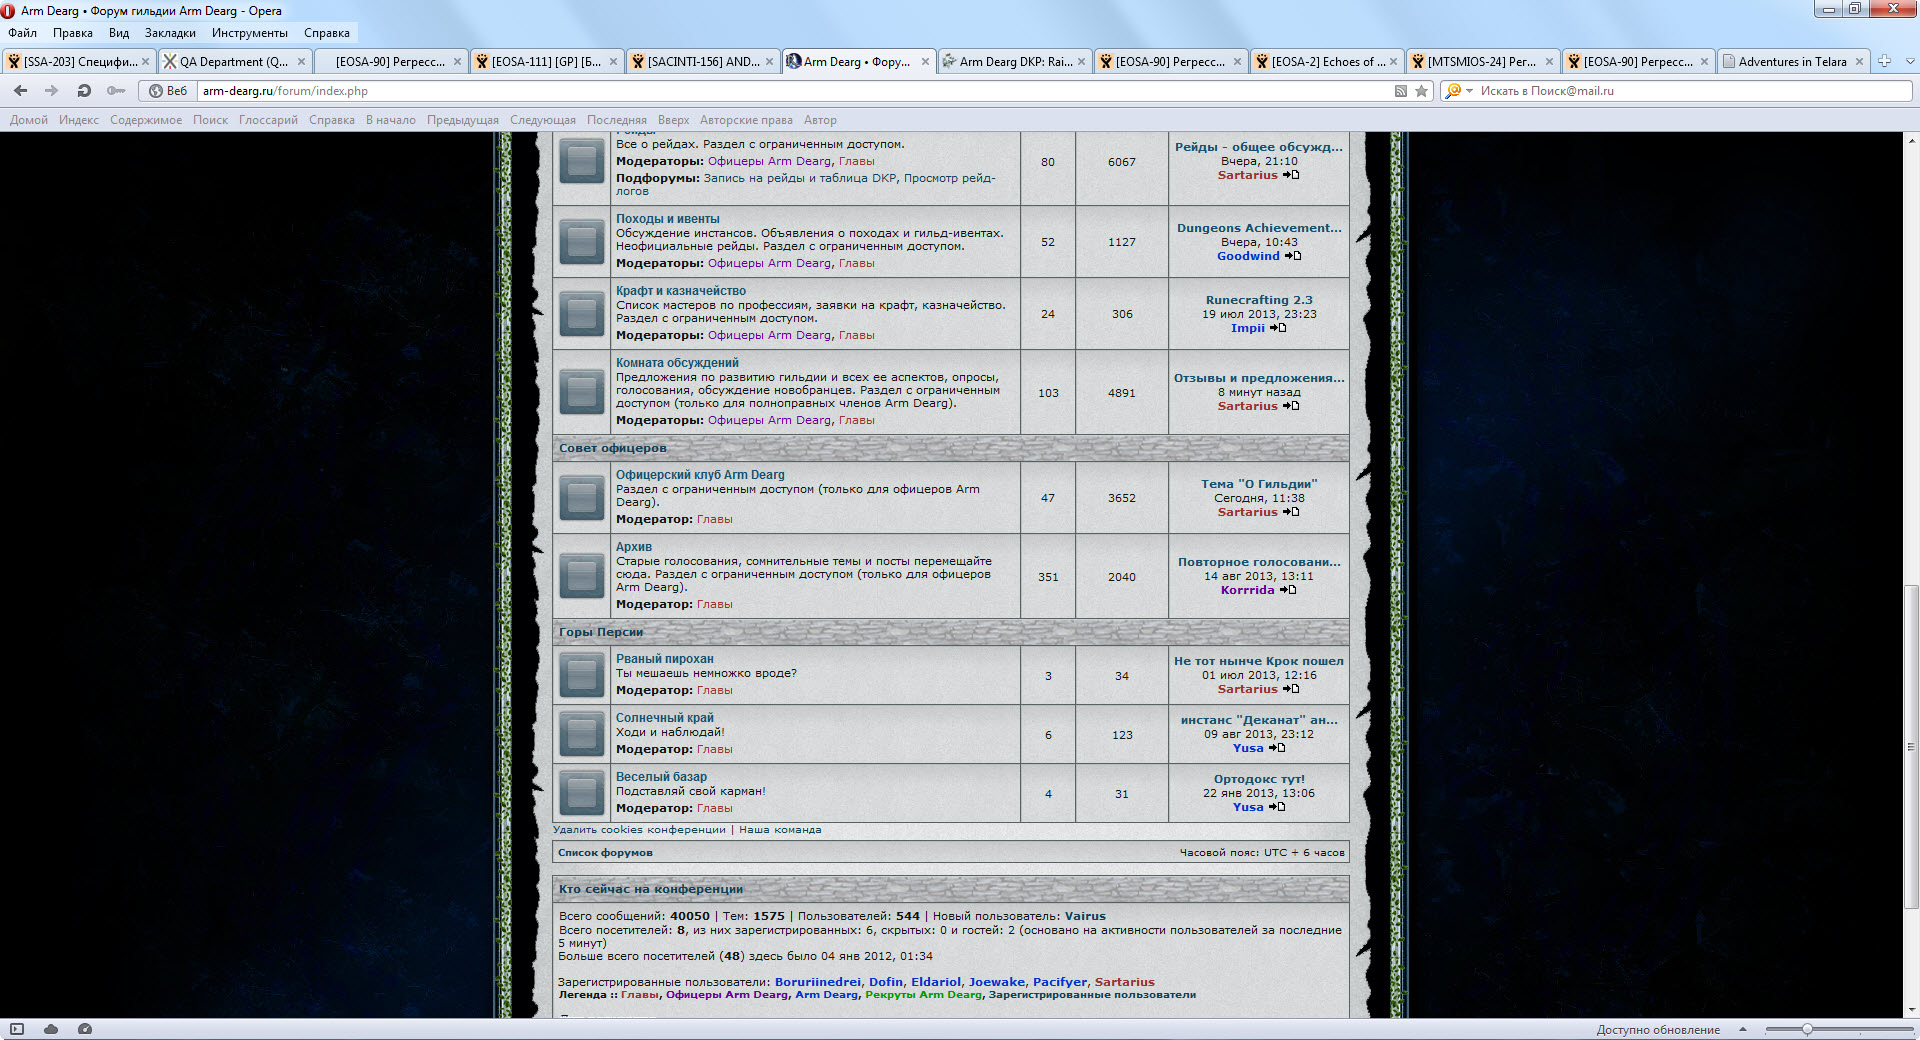Open the Веселый базар forum

tap(661, 777)
